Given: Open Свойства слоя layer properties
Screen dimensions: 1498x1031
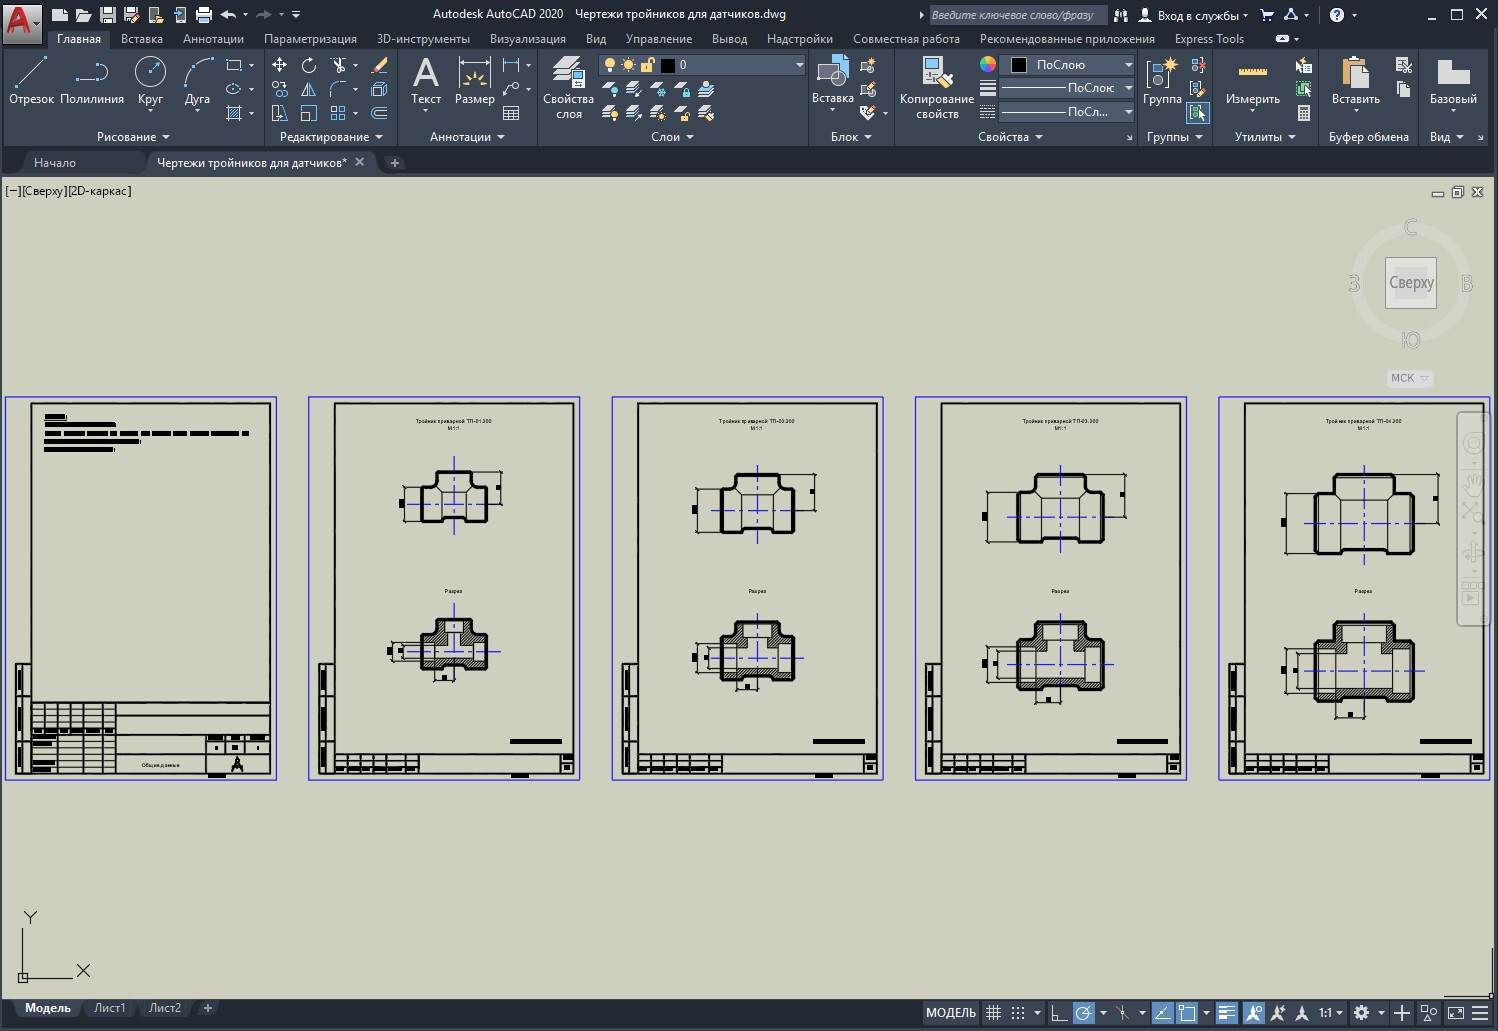Looking at the screenshot, I should click(568, 88).
